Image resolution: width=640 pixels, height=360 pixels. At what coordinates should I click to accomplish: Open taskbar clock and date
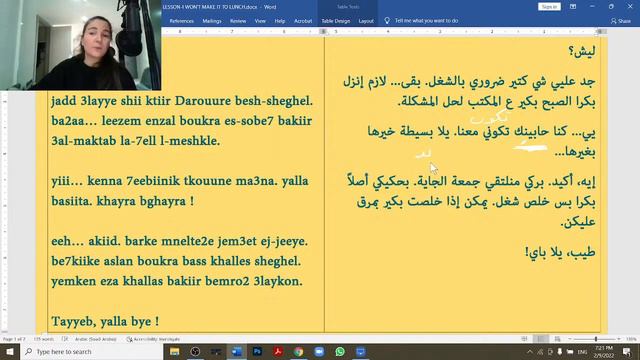604,351
